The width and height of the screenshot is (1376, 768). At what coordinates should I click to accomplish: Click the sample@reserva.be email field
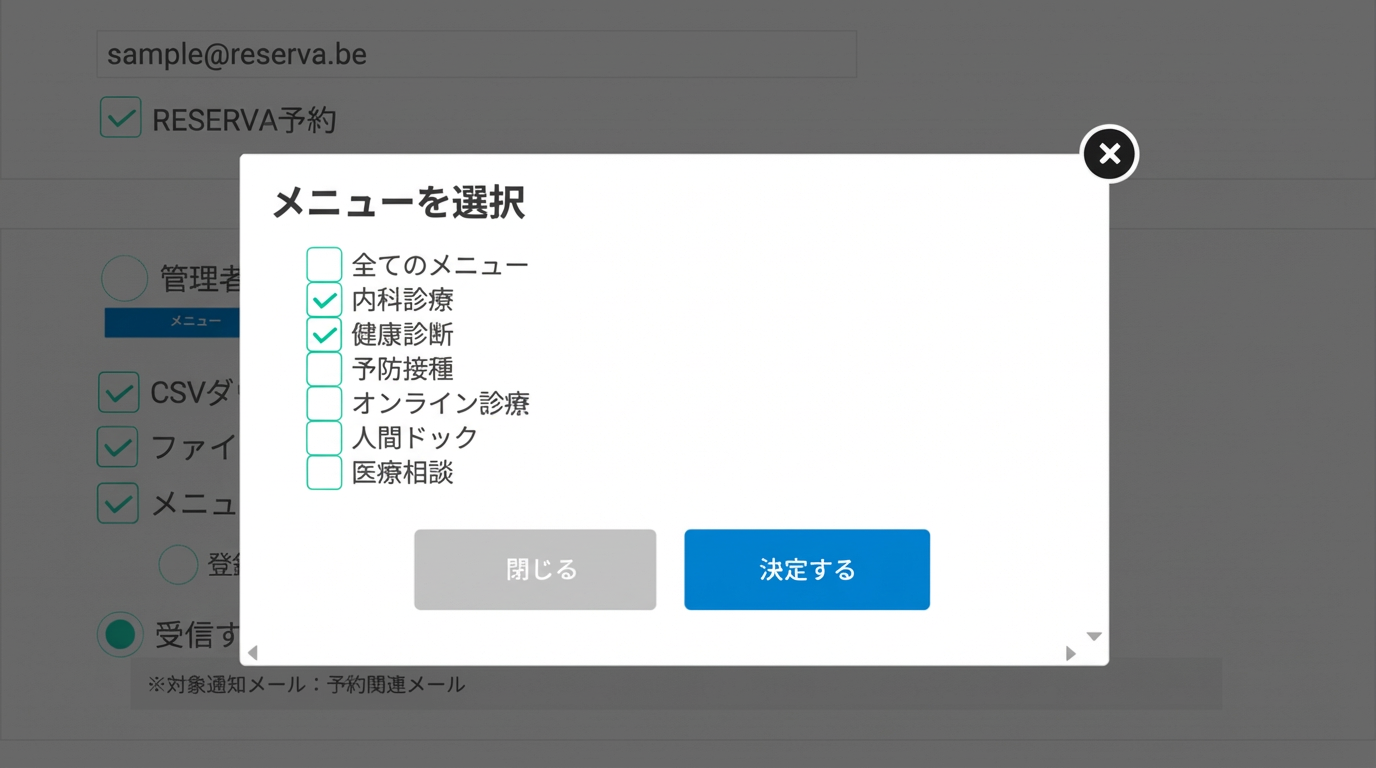pyautogui.click(x=476, y=54)
